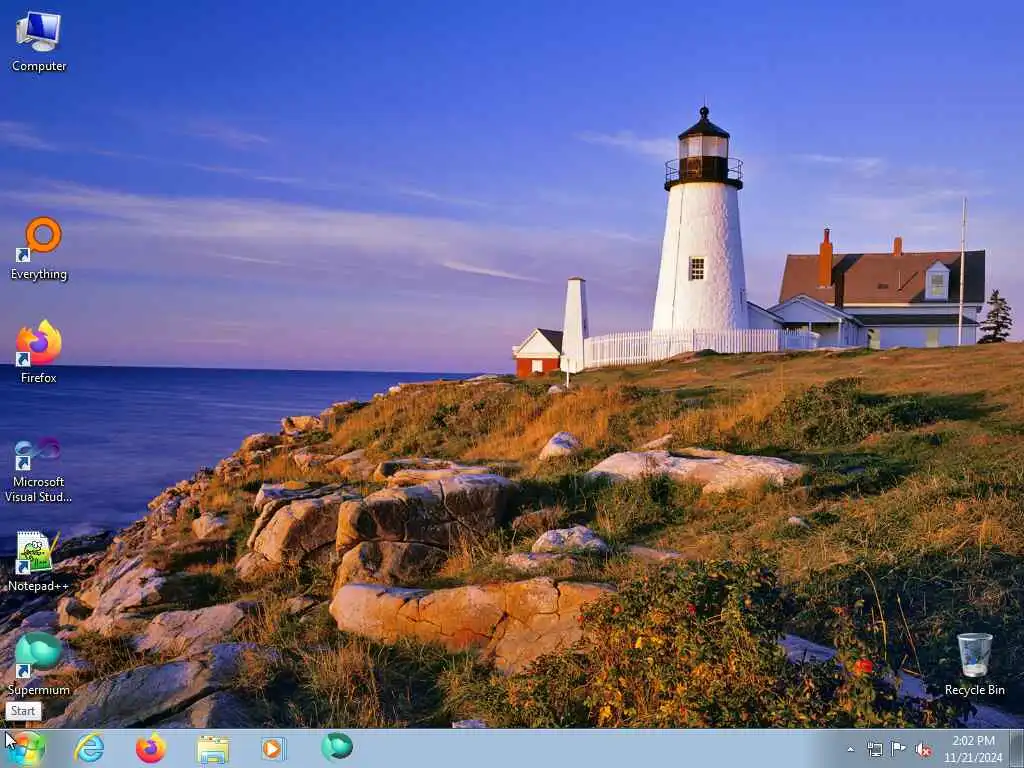Click the 'Computer' label text
The height and width of the screenshot is (768, 1024).
pos(39,66)
